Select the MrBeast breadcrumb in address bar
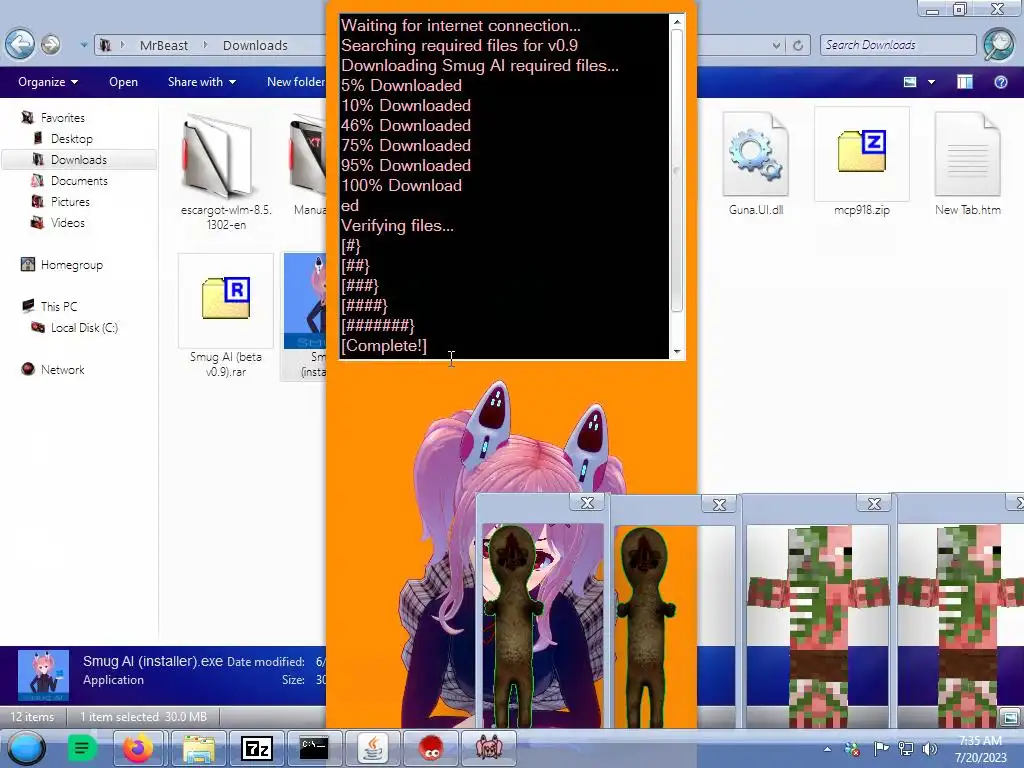The width and height of the screenshot is (1024, 768). tap(163, 45)
